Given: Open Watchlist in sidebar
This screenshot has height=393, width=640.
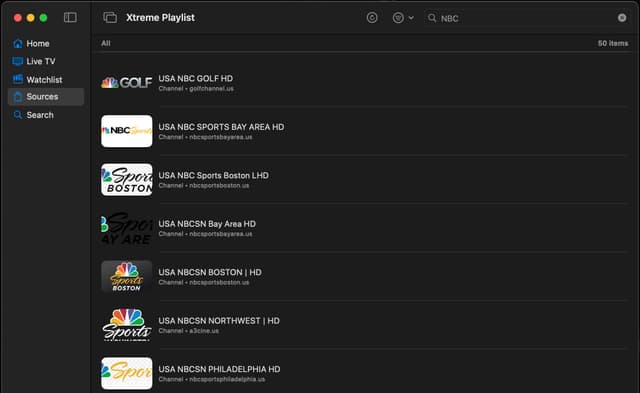Looking at the screenshot, I should 46,79.
